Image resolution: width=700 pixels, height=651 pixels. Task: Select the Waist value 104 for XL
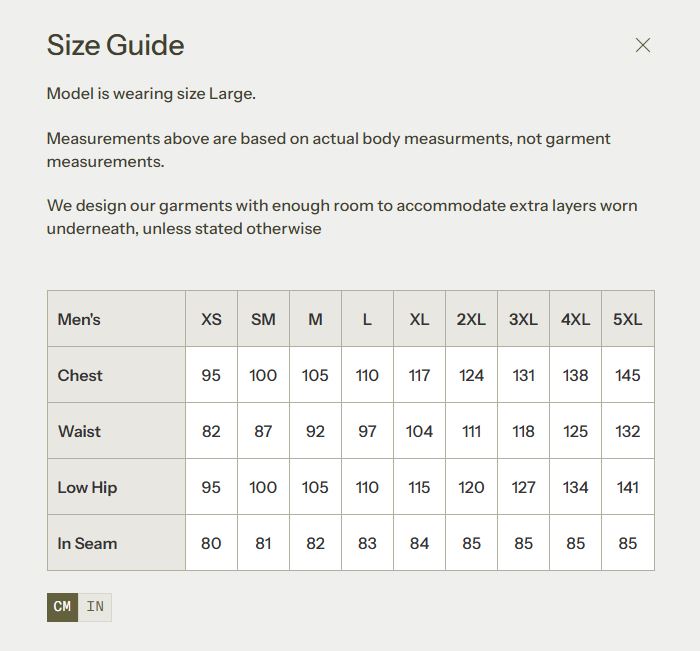[419, 432]
